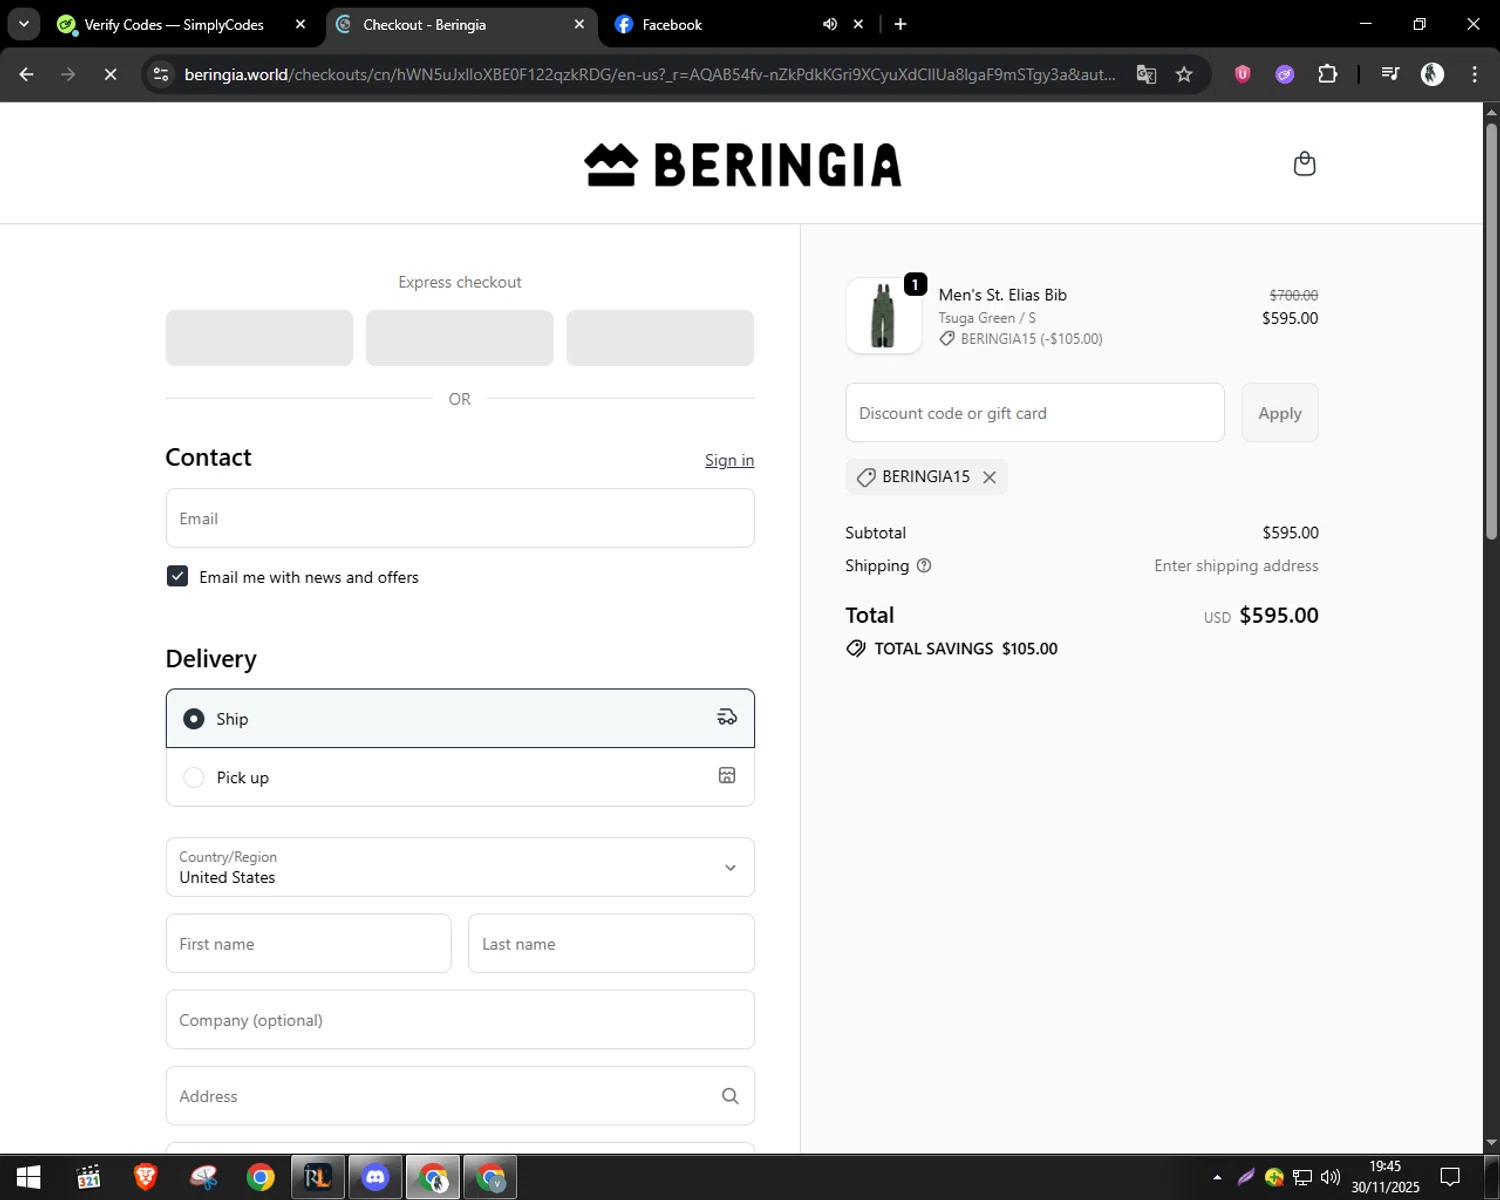The height and width of the screenshot is (1200, 1500).
Task: Open the media control icon in toolbar
Action: [1390, 74]
